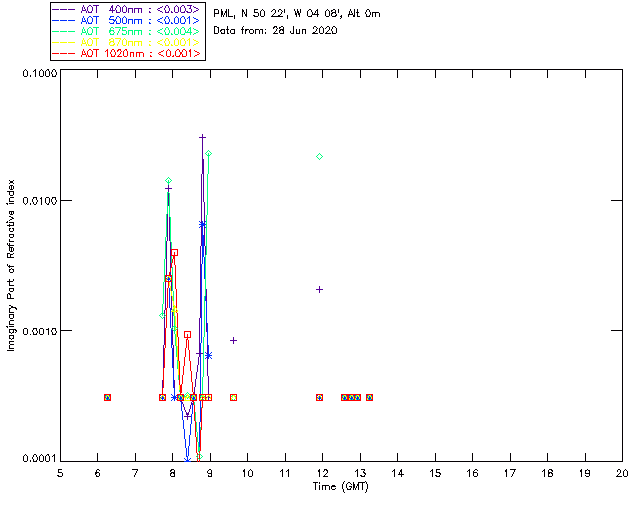Click the isolated purple plus near time 9.6

[x=233, y=340]
